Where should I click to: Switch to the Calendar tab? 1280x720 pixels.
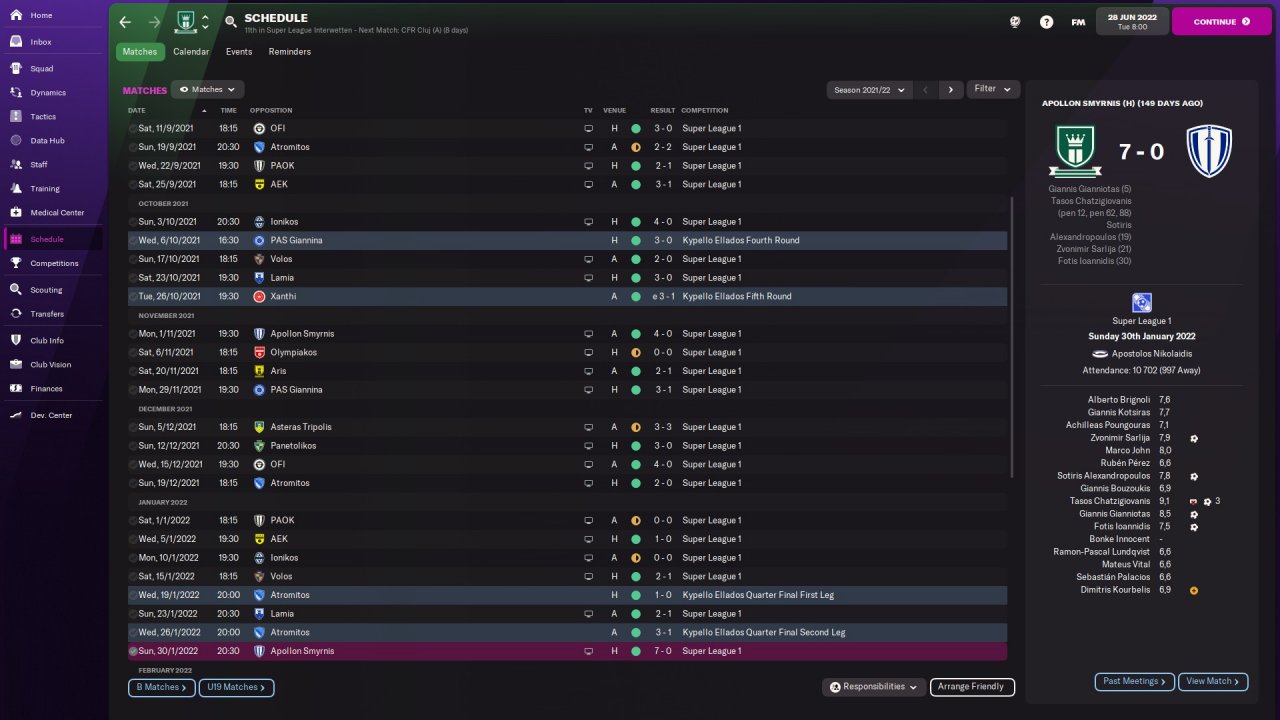(191, 52)
